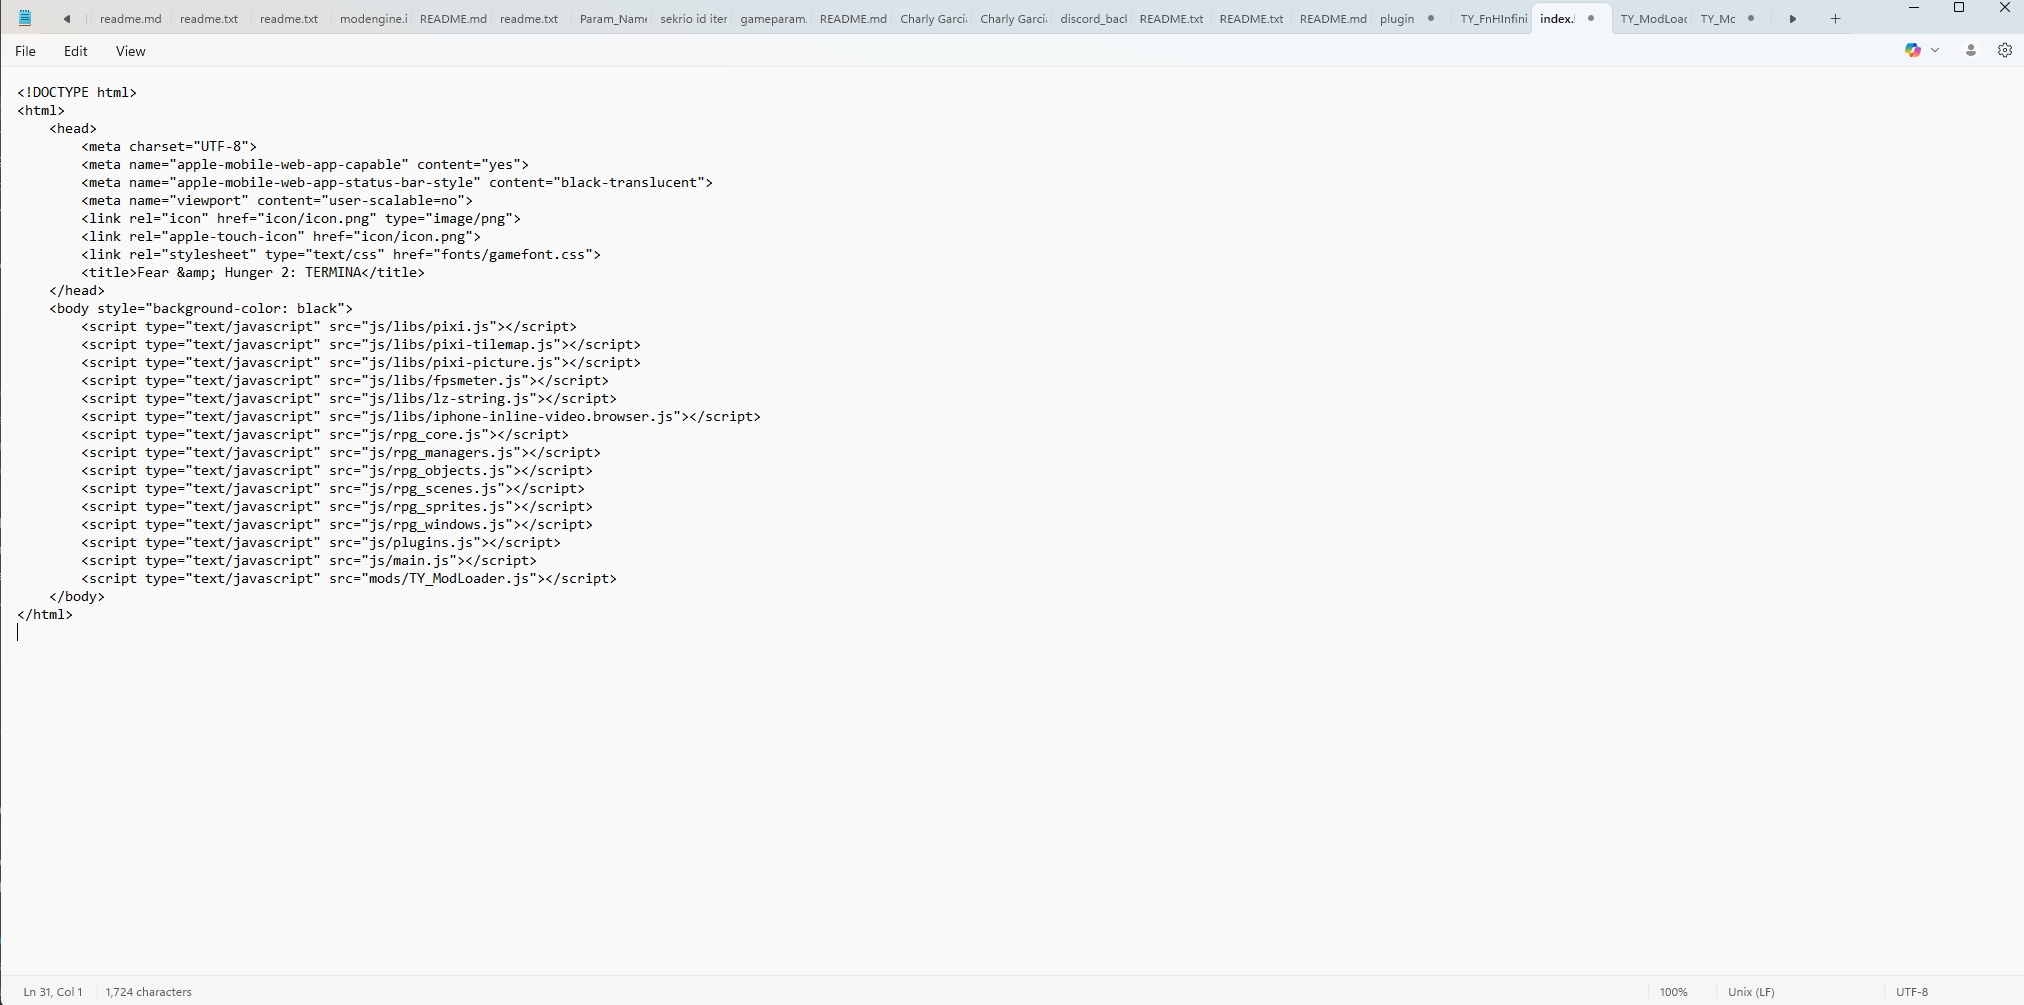Open the Copilot button
The height and width of the screenshot is (1005, 2024).
click(x=1912, y=50)
